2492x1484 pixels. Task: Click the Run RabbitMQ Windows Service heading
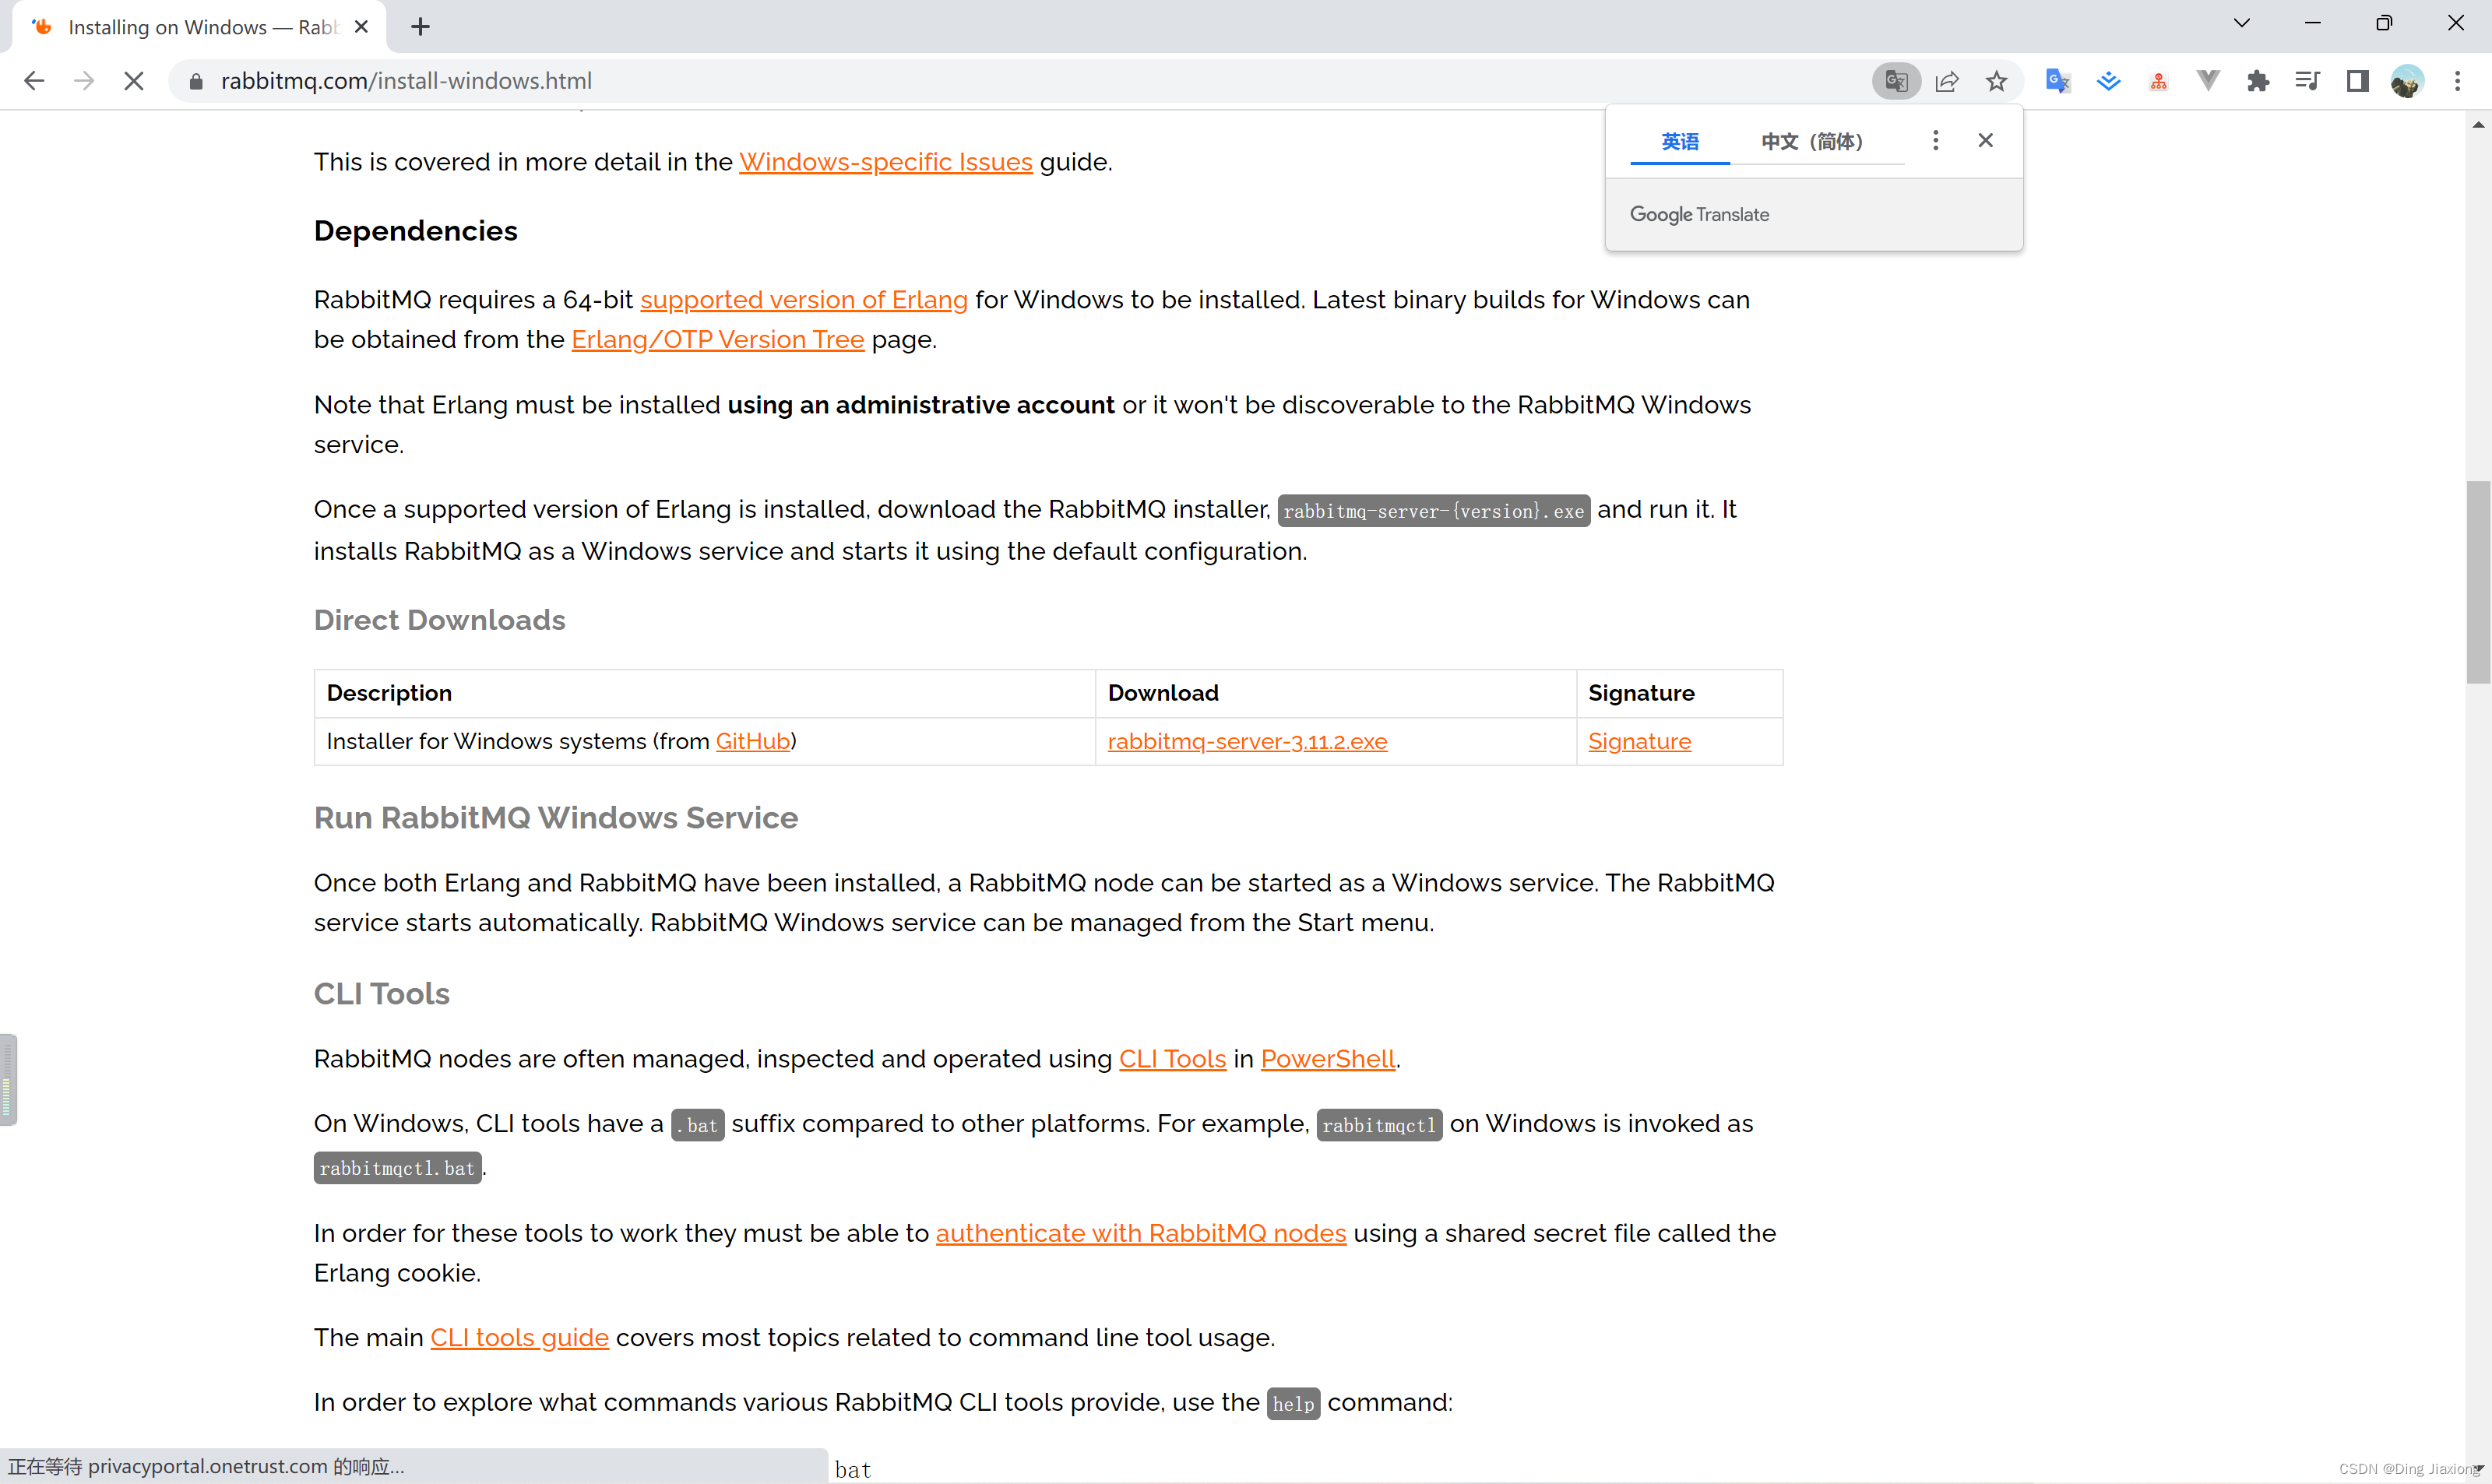coord(556,818)
